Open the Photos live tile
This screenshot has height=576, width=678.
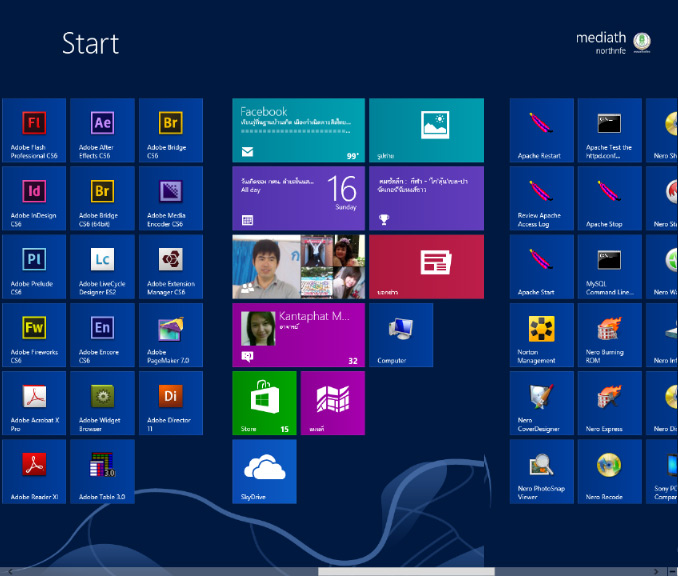tap(426, 130)
